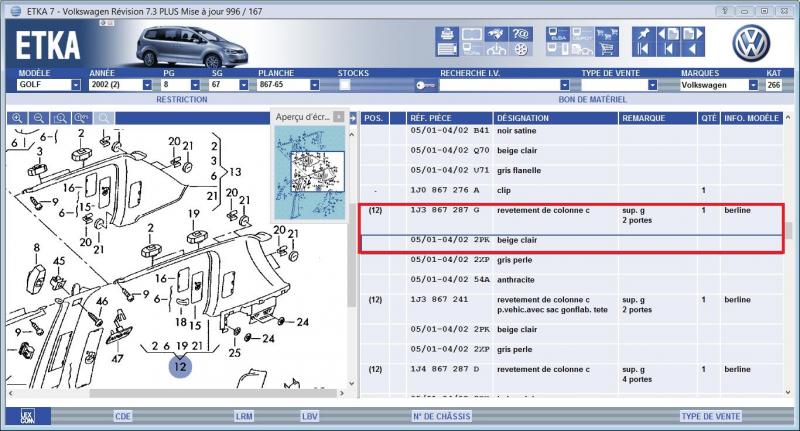Open the list view icon below print
The width and height of the screenshot is (800, 431).
[447, 49]
